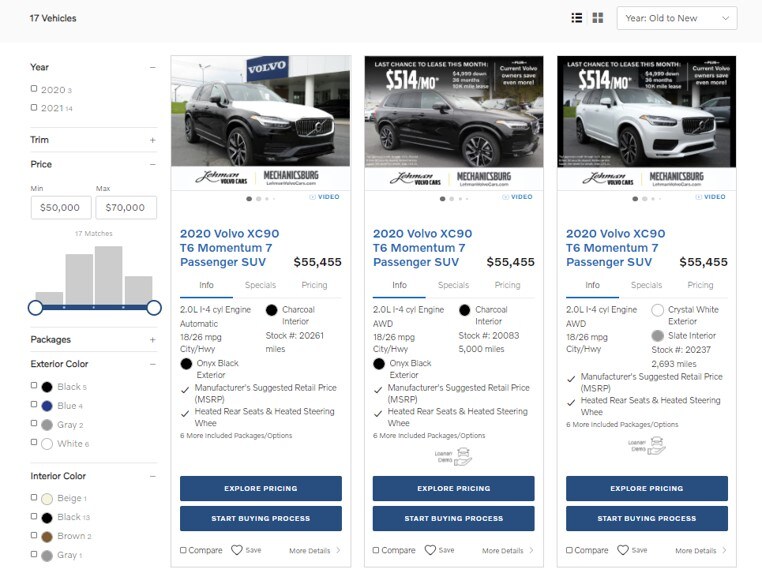Screen dimensions: 762x573
Task: Check the Black exterior color filter
Action: (34, 385)
